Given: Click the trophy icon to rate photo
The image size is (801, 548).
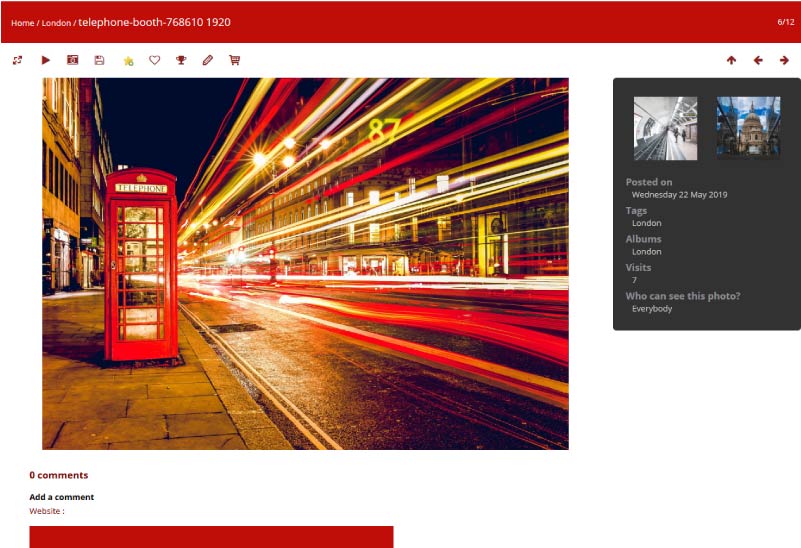Looking at the screenshot, I should click(181, 60).
